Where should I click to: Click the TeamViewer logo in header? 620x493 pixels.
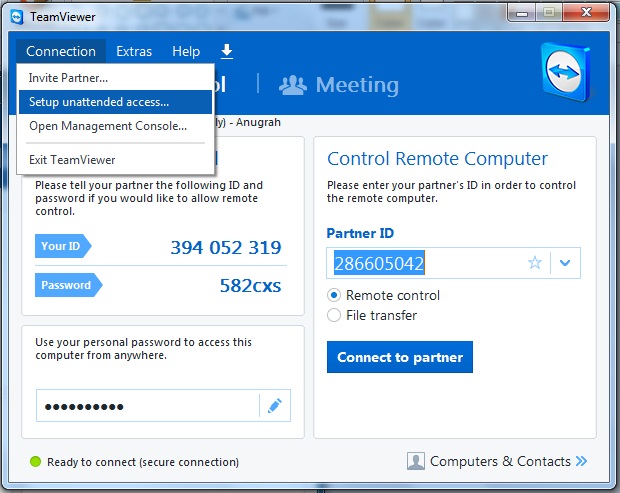566,72
